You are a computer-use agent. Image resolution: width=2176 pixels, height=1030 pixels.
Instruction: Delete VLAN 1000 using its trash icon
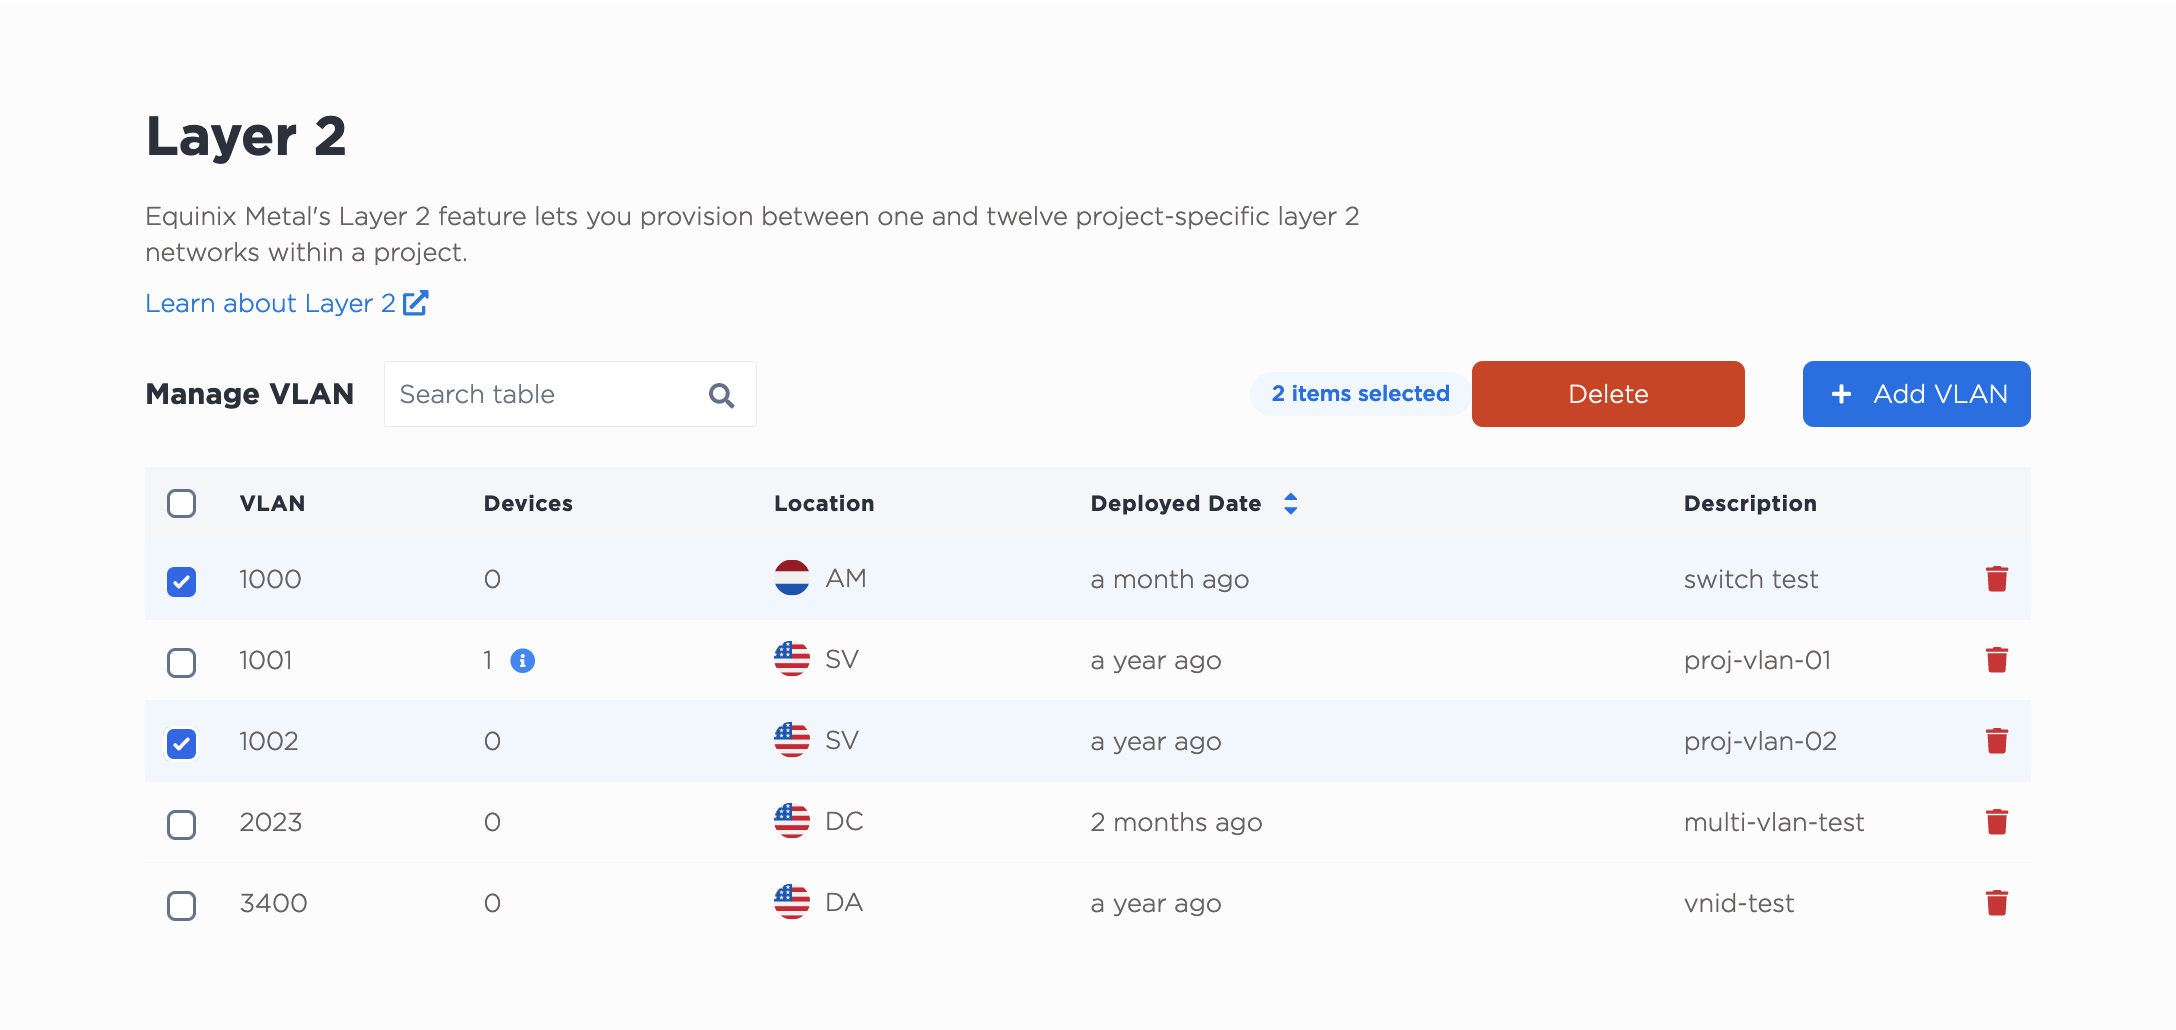click(1996, 579)
